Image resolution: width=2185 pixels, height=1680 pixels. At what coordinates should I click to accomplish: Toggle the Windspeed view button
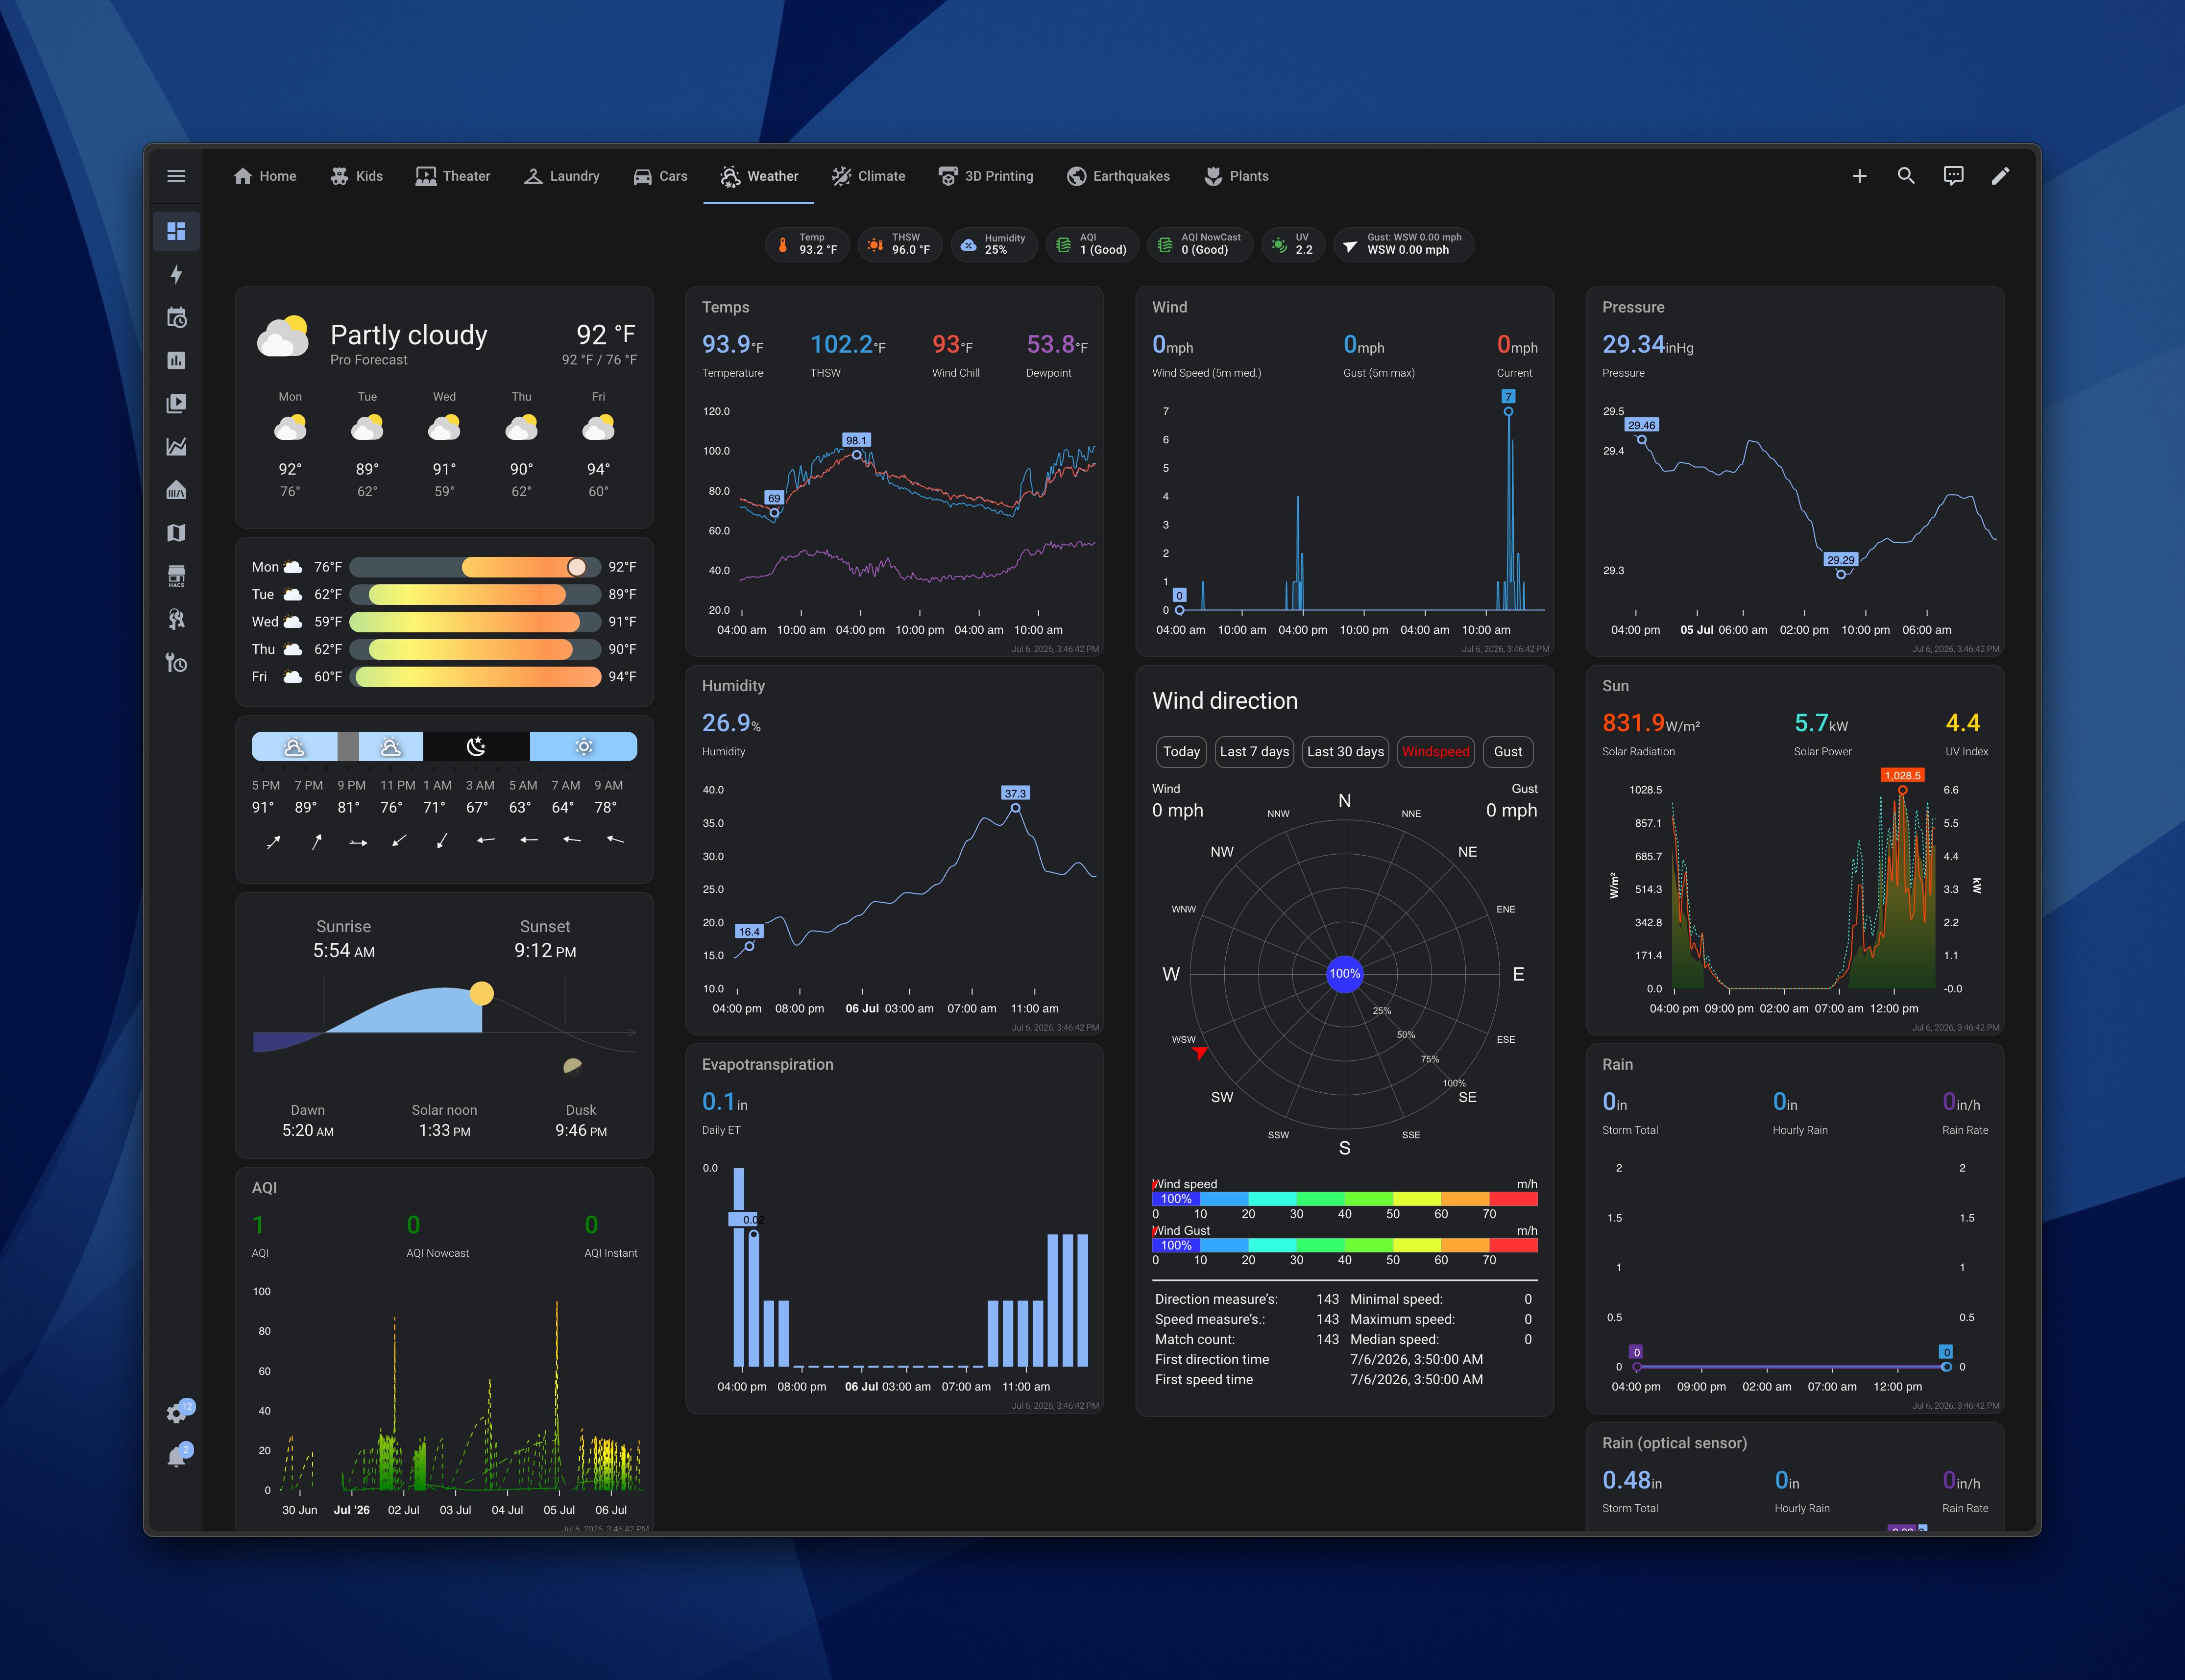coord(1435,752)
